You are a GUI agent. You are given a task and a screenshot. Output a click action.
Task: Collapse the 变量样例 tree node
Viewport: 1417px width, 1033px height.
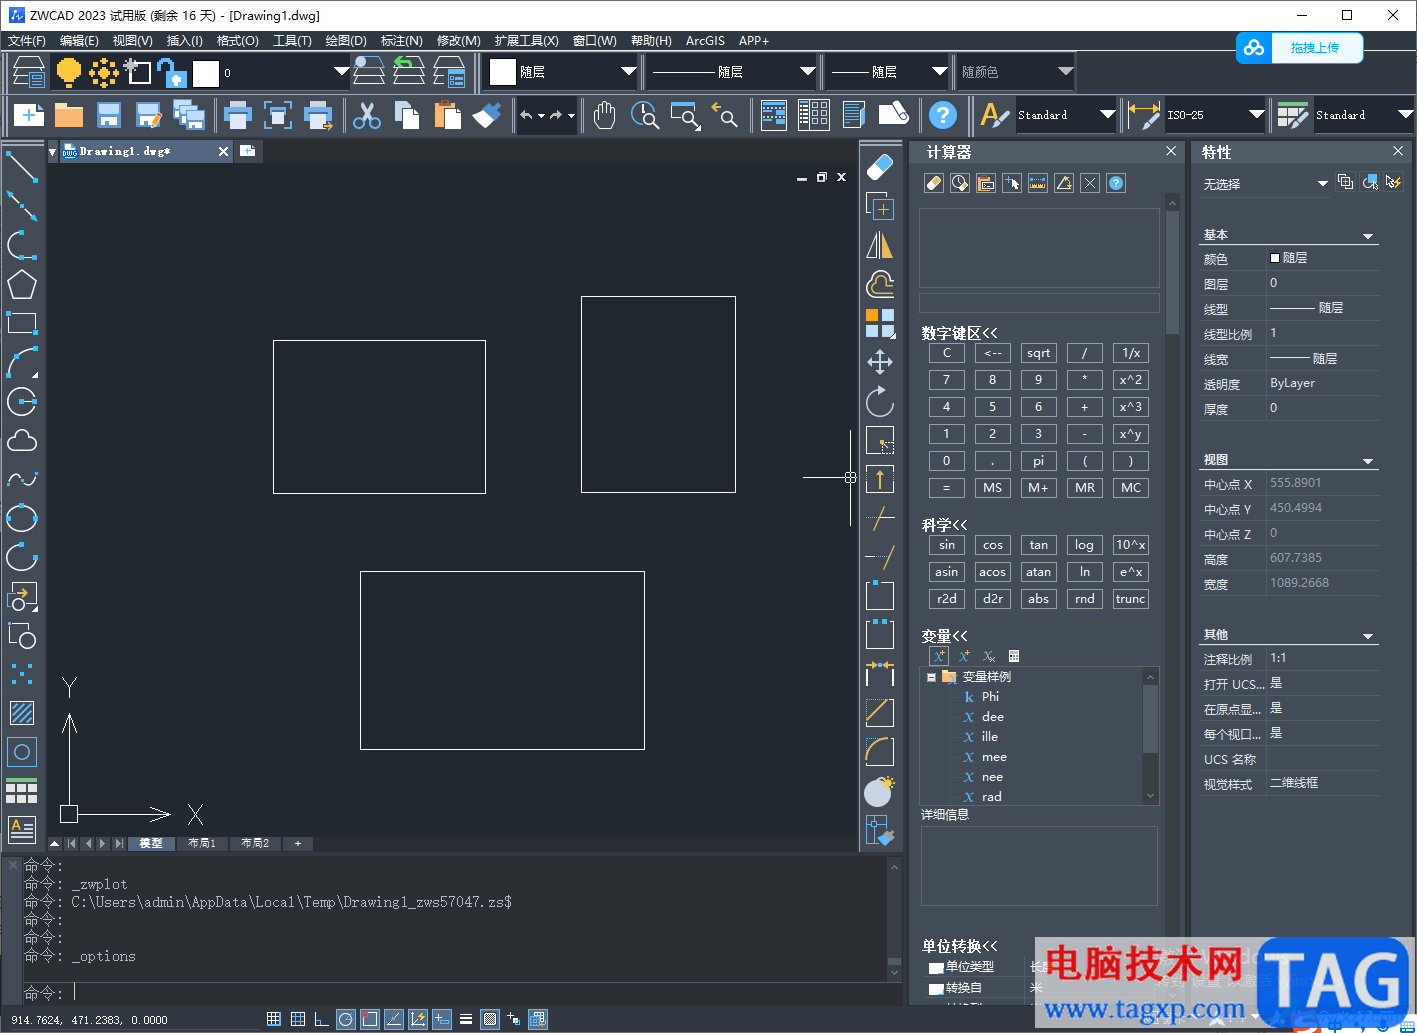point(931,677)
